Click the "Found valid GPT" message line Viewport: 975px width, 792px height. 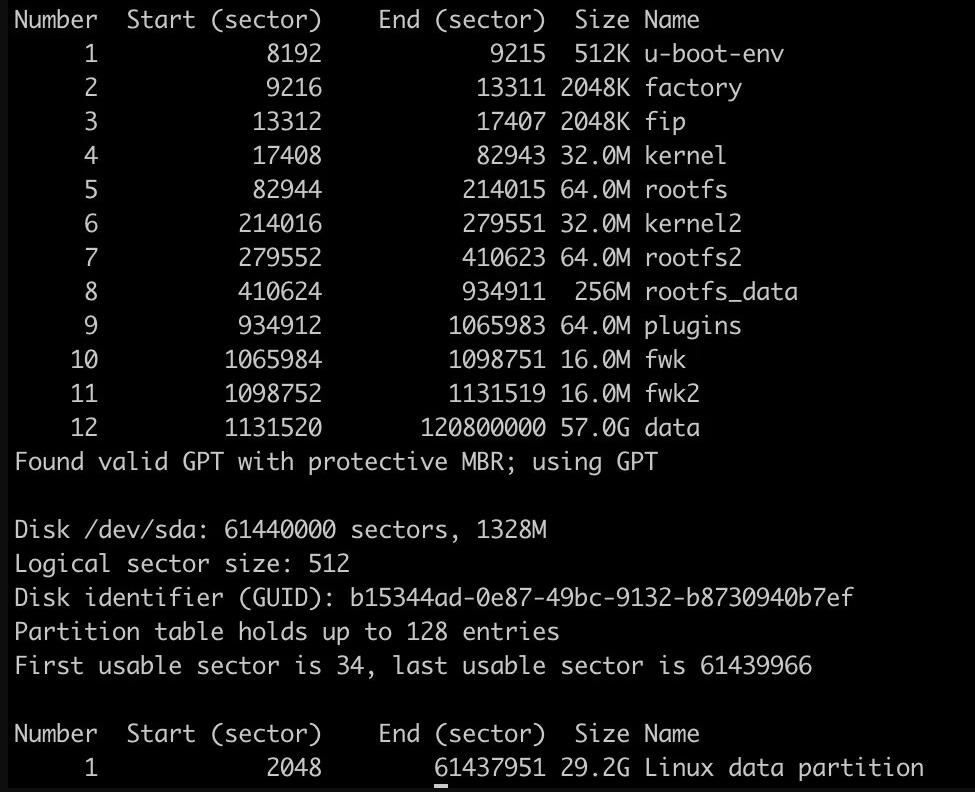click(336, 462)
